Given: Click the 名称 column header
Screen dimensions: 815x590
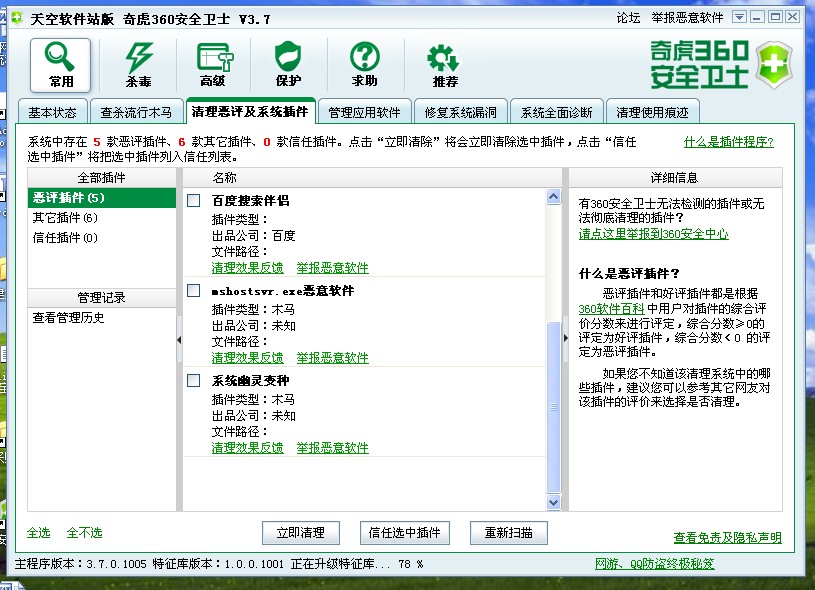Looking at the screenshot, I should 372,178.
